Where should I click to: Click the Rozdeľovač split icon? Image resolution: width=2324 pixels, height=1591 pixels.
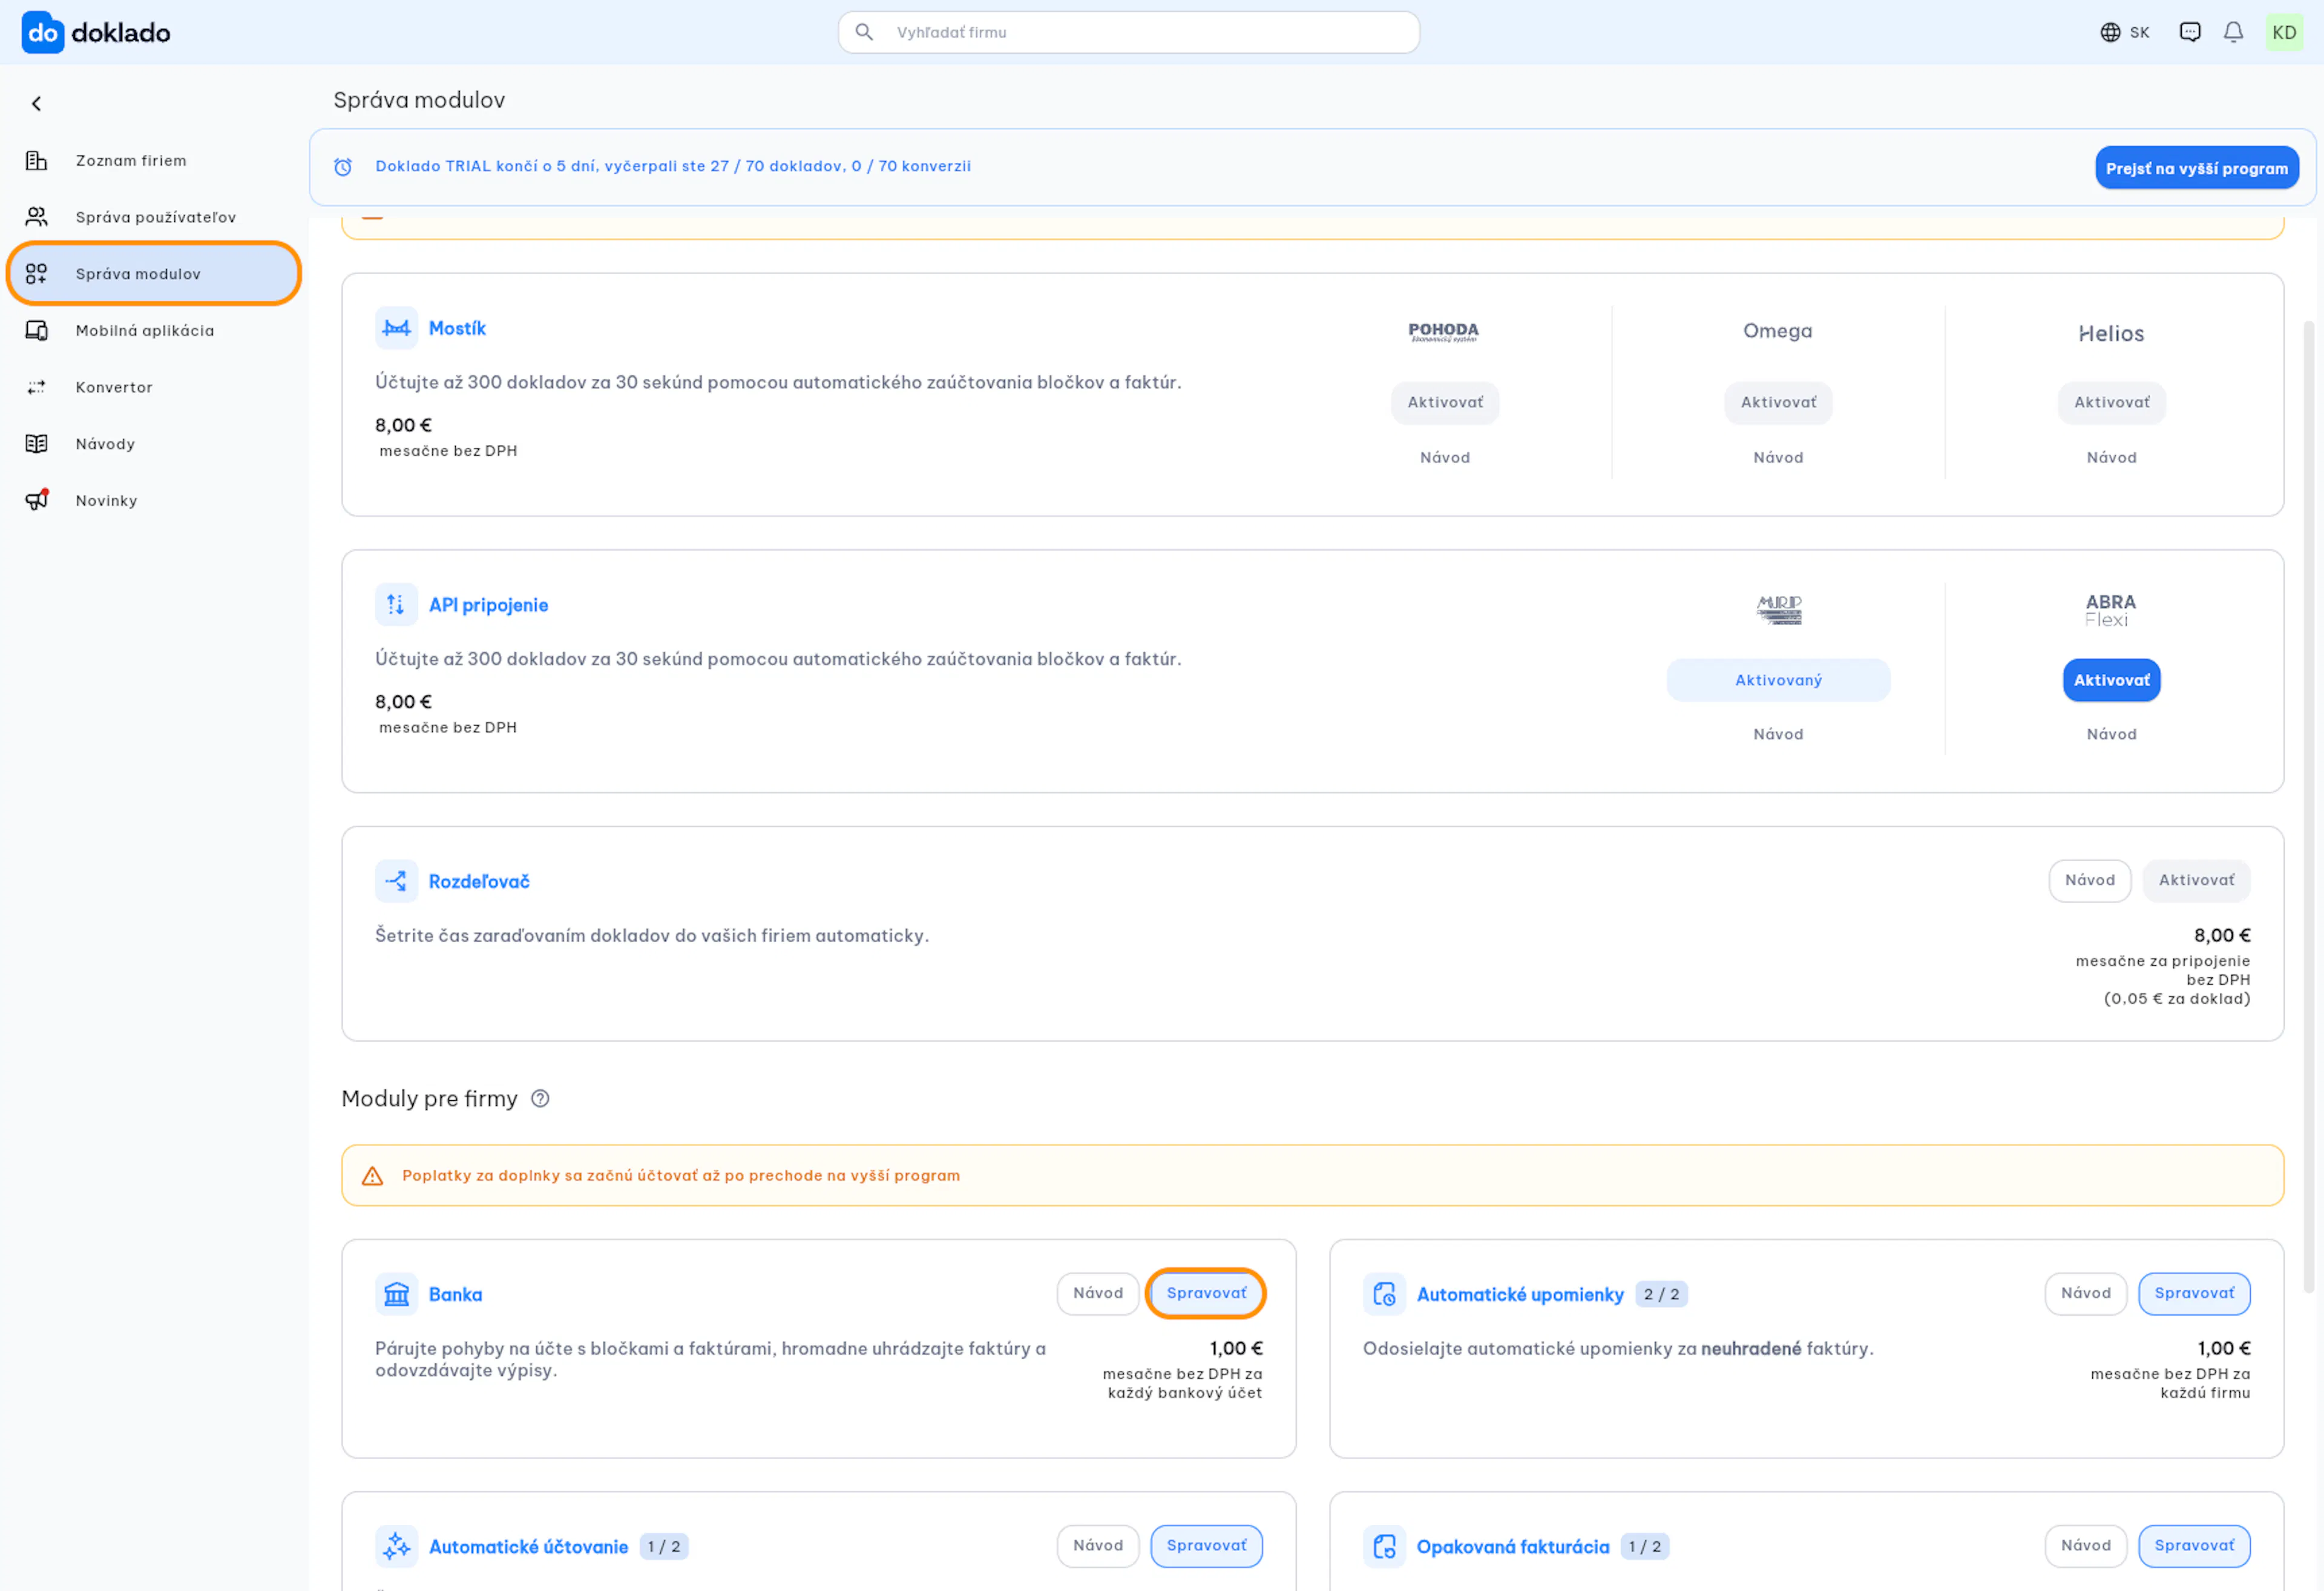pyautogui.click(x=396, y=882)
